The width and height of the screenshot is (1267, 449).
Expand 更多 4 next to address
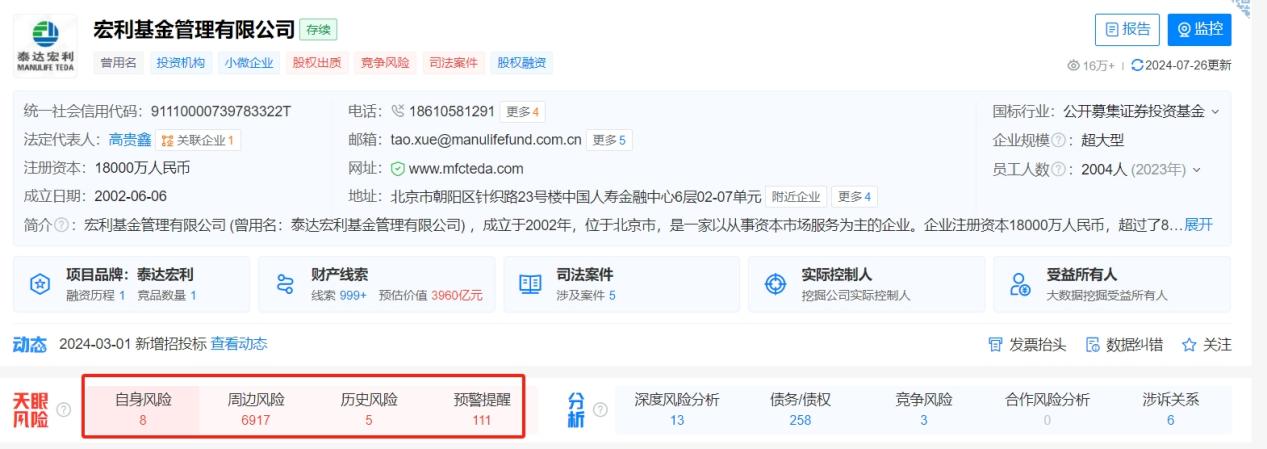coord(855,196)
